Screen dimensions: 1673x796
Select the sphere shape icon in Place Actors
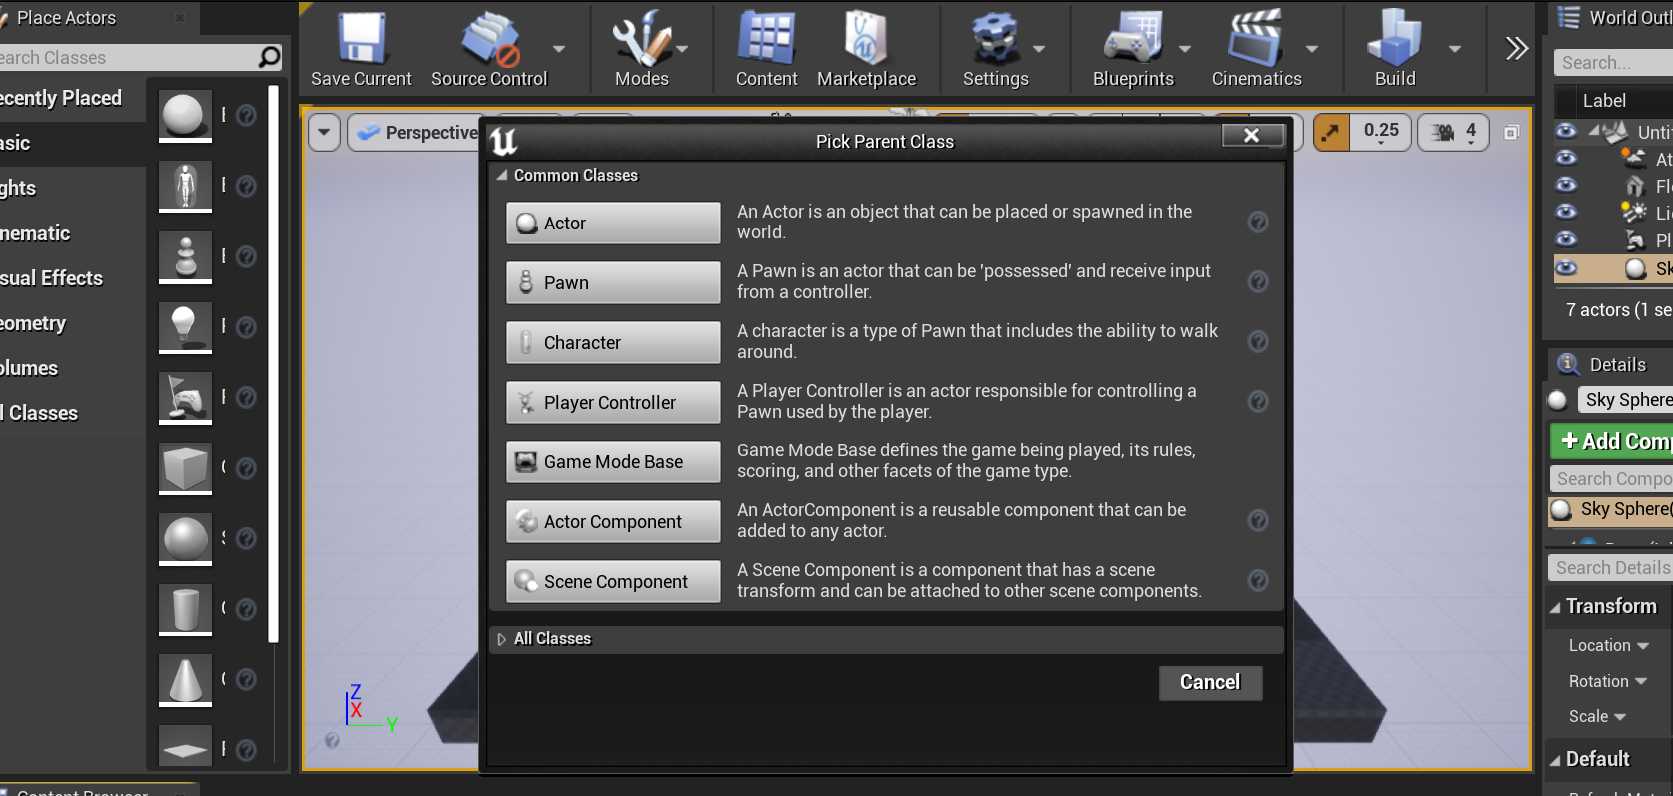click(185, 538)
